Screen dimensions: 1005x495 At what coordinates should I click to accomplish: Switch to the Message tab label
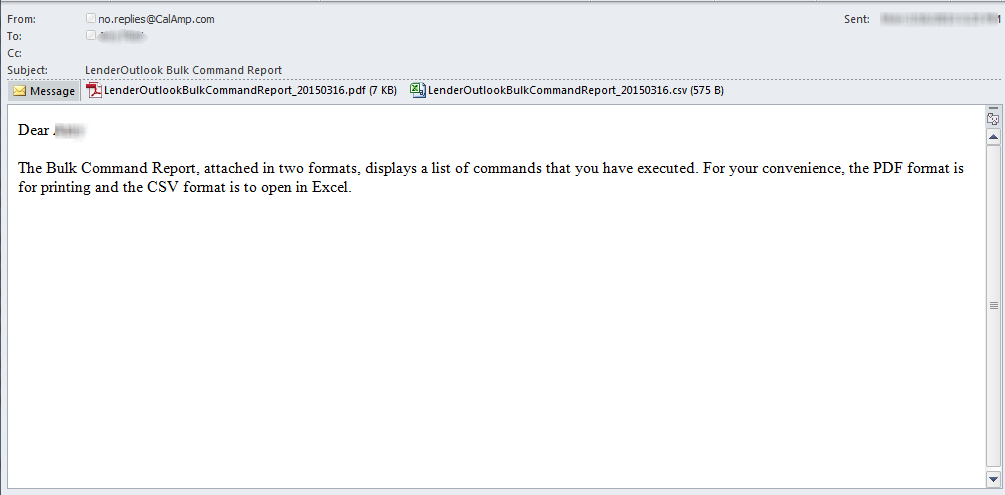[52, 91]
